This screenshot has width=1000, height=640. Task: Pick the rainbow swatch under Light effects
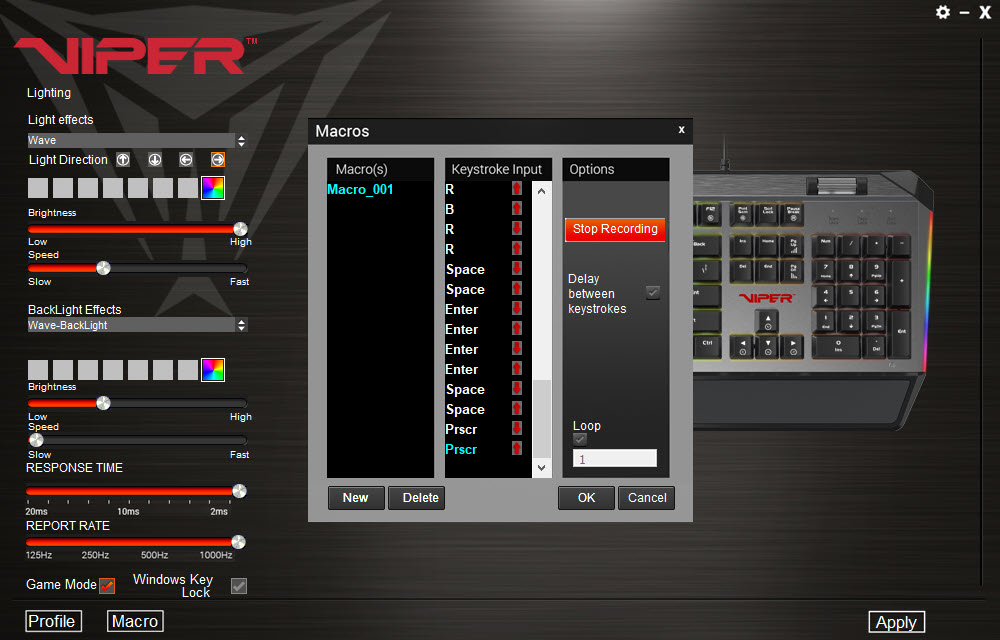[213, 188]
